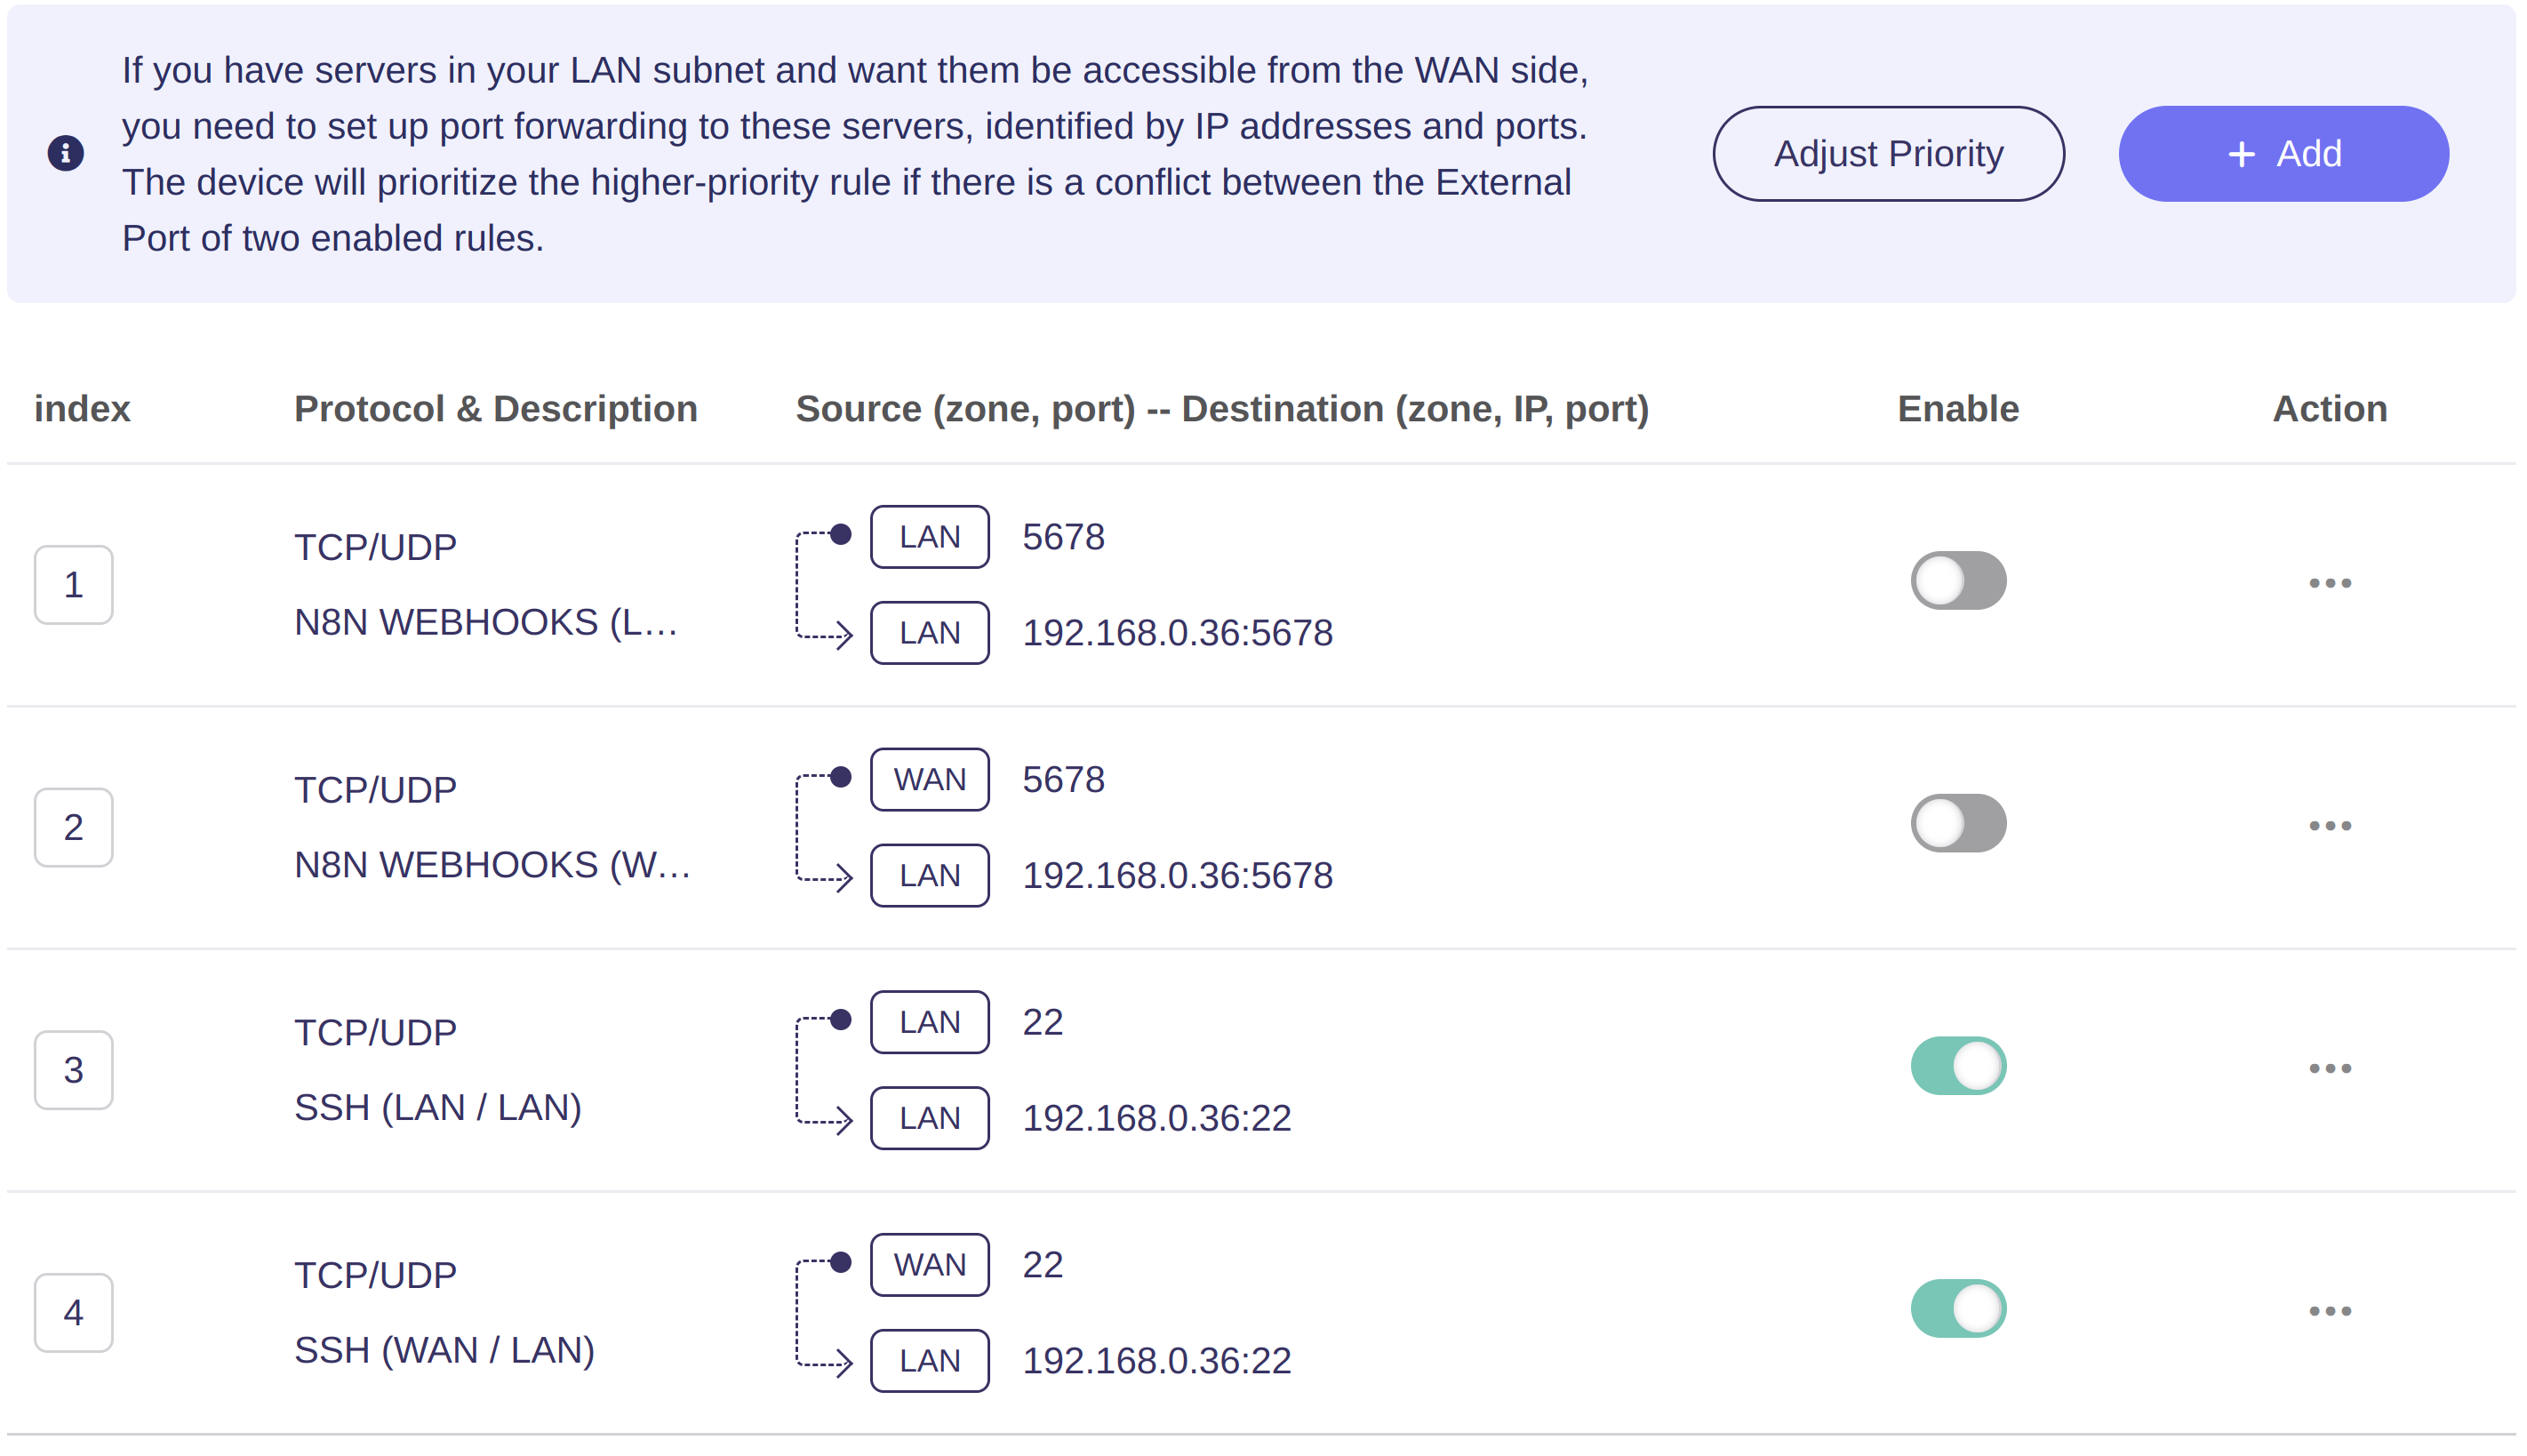Screen dimensions: 2527x1456
Task: Enable the N8N WEBHOOKS (L…) rule toggle
Action: click(1957, 581)
